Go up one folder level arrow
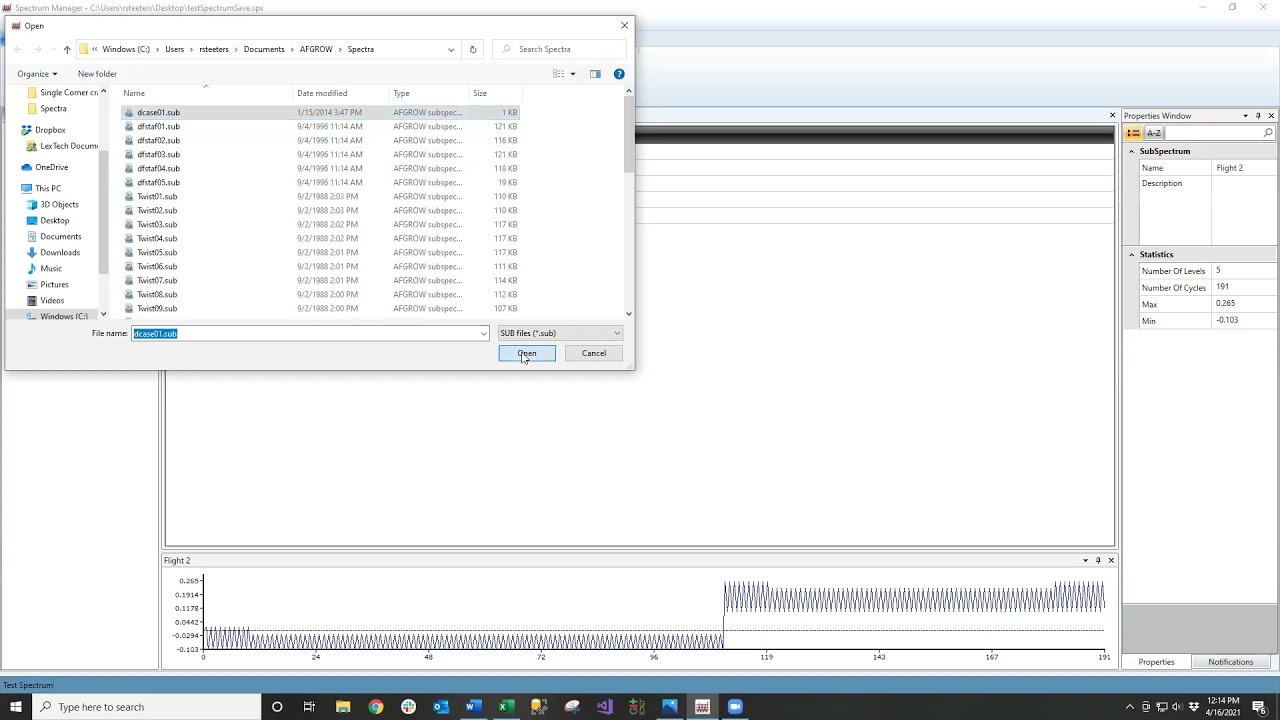This screenshot has height=720, width=1280. (67, 49)
